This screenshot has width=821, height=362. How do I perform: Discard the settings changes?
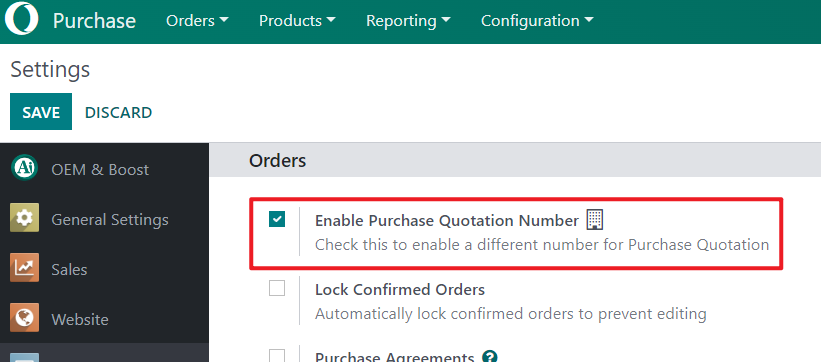[x=118, y=113]
